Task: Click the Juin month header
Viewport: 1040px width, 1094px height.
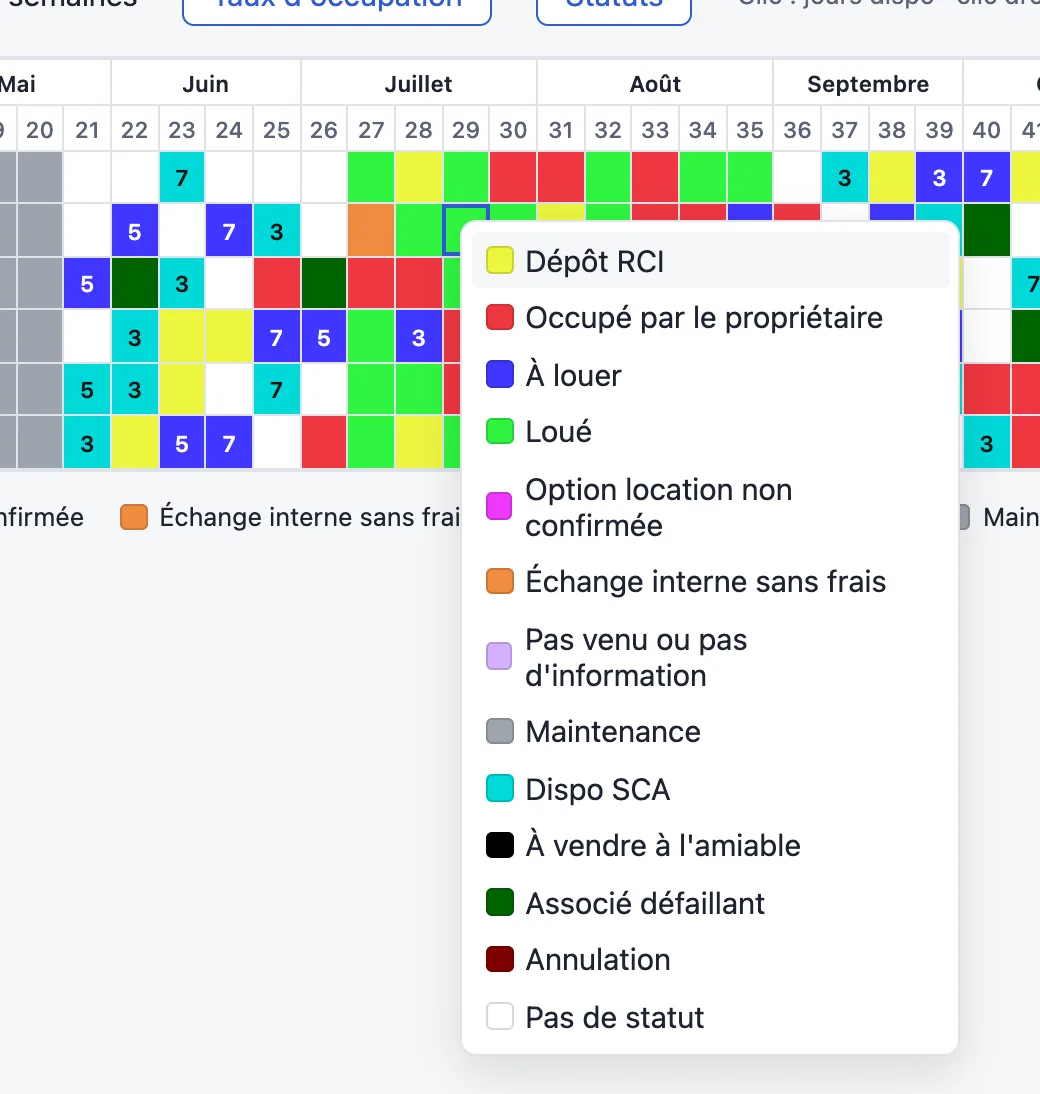Action: point(206,84)
